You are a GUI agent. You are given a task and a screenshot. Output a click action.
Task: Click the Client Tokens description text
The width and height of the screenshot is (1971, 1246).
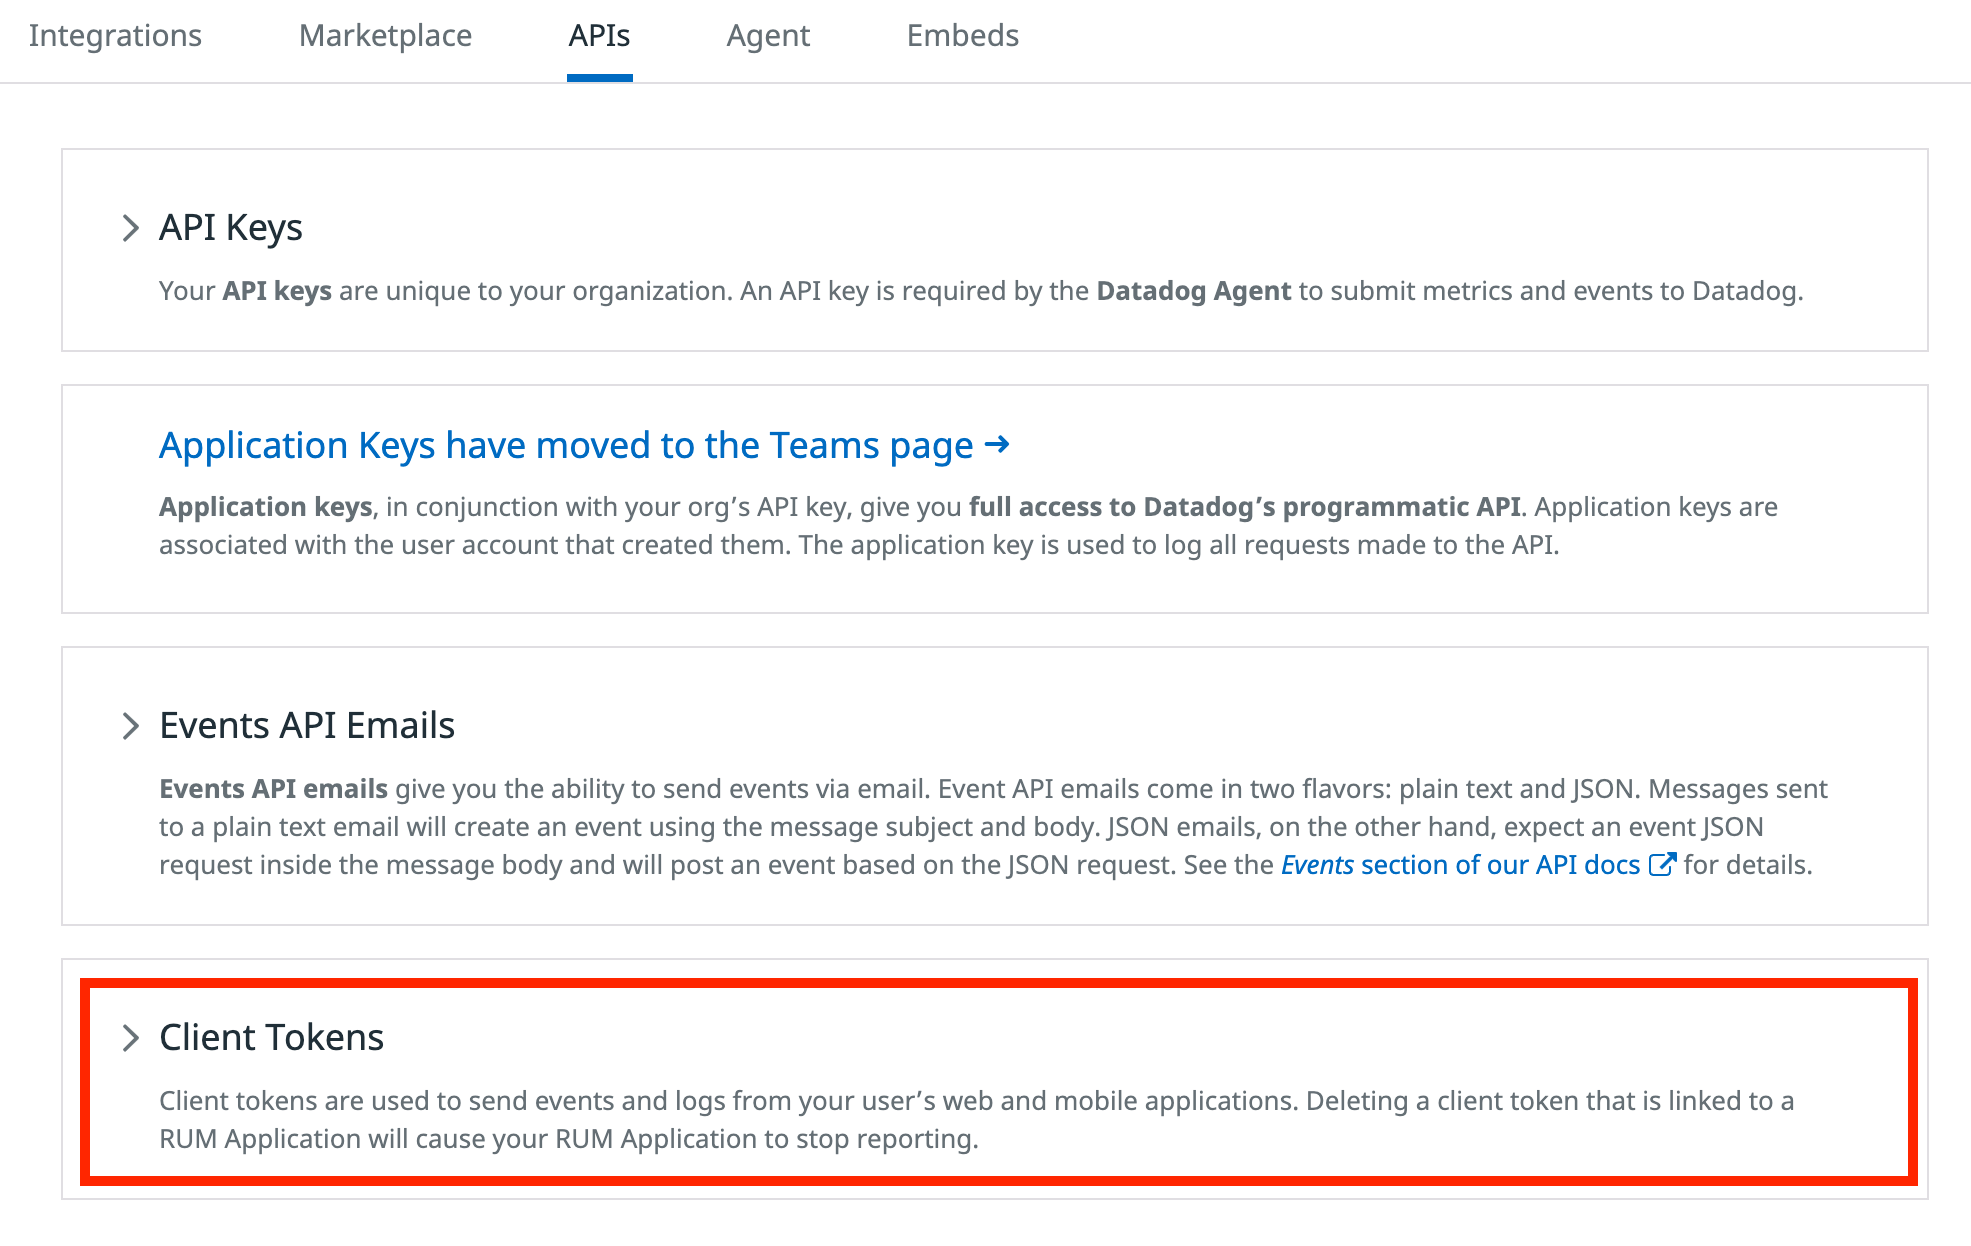[x=975, y=1120]
